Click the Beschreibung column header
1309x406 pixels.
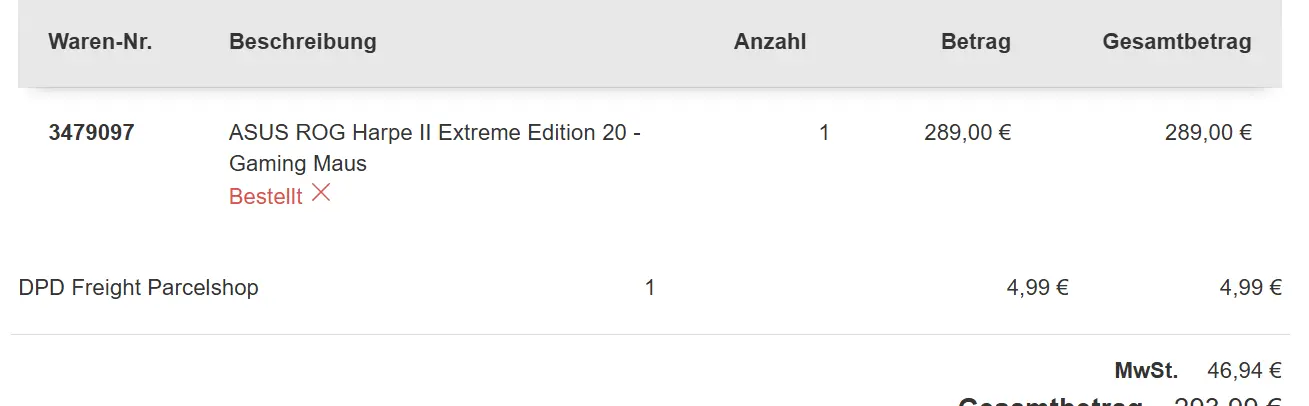coord(303,42)
